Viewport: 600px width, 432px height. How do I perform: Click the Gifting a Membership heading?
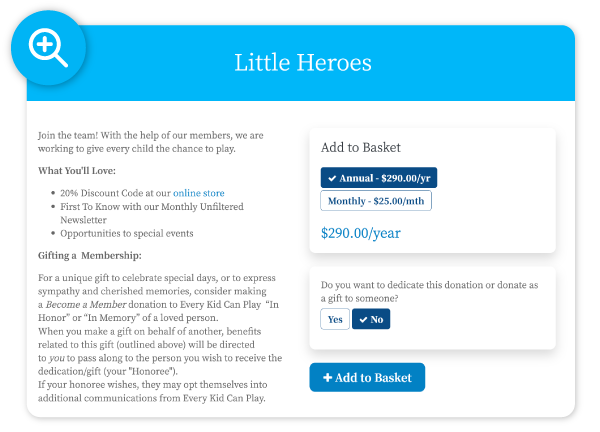pos(90,256)
